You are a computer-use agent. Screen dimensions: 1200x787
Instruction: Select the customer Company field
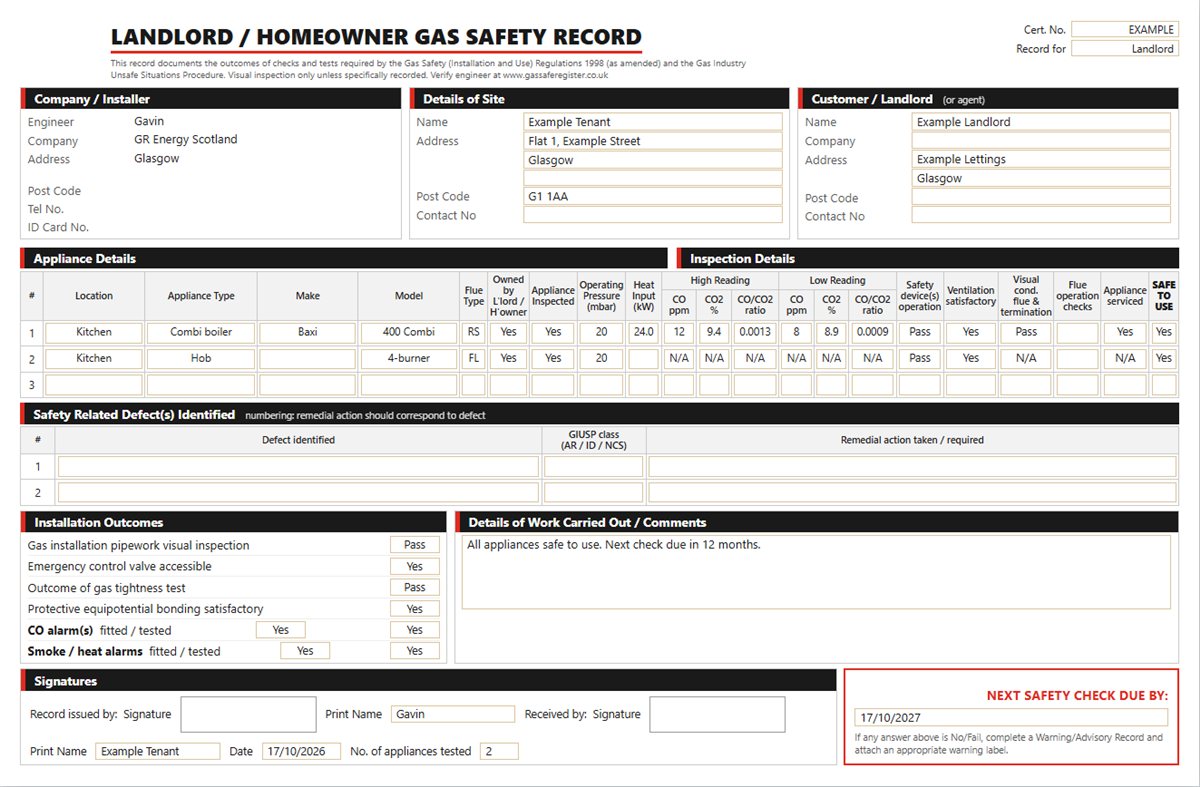tap(1041, 141)
